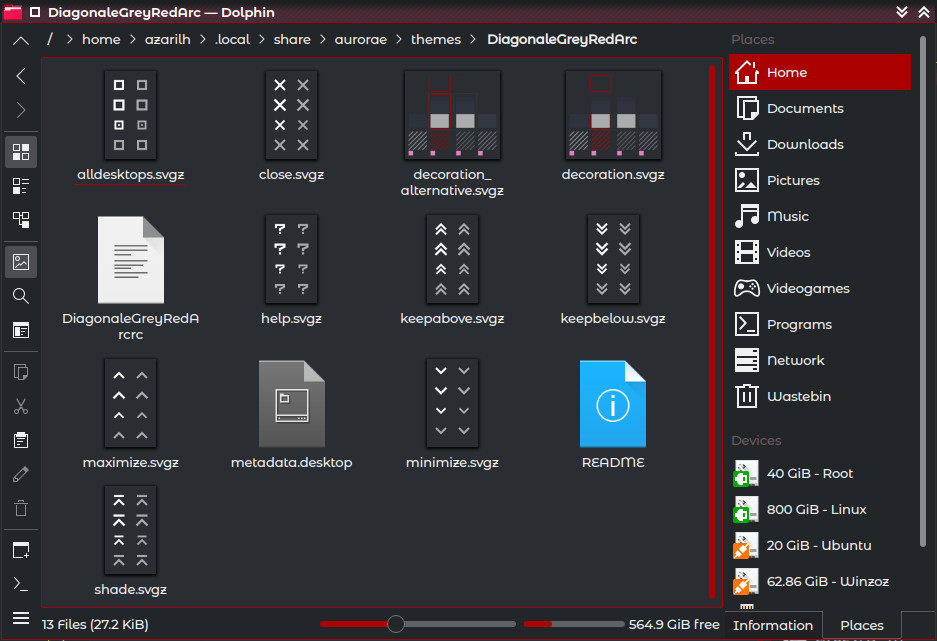The image size is (937, 641).
Task: Open the Find search tool
Action: tap(21, 296)
